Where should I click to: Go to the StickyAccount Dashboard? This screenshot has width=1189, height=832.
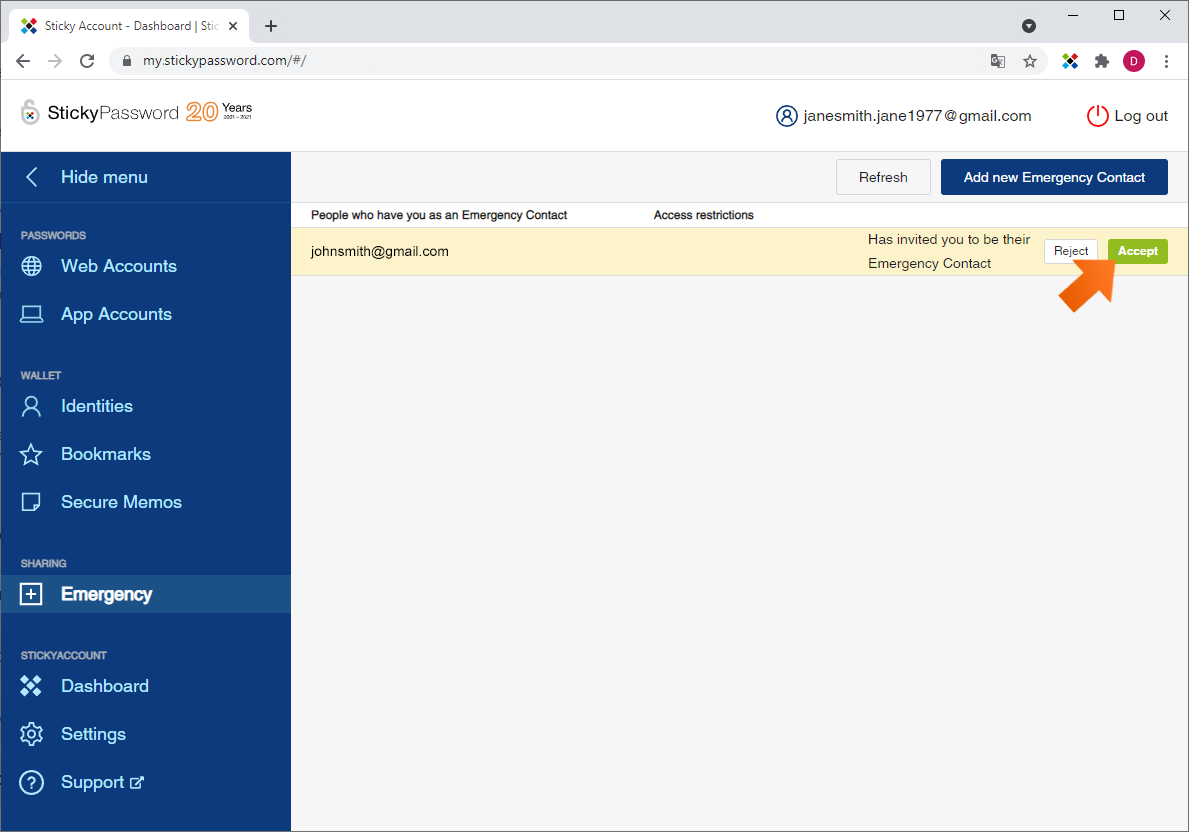(105, 686)
